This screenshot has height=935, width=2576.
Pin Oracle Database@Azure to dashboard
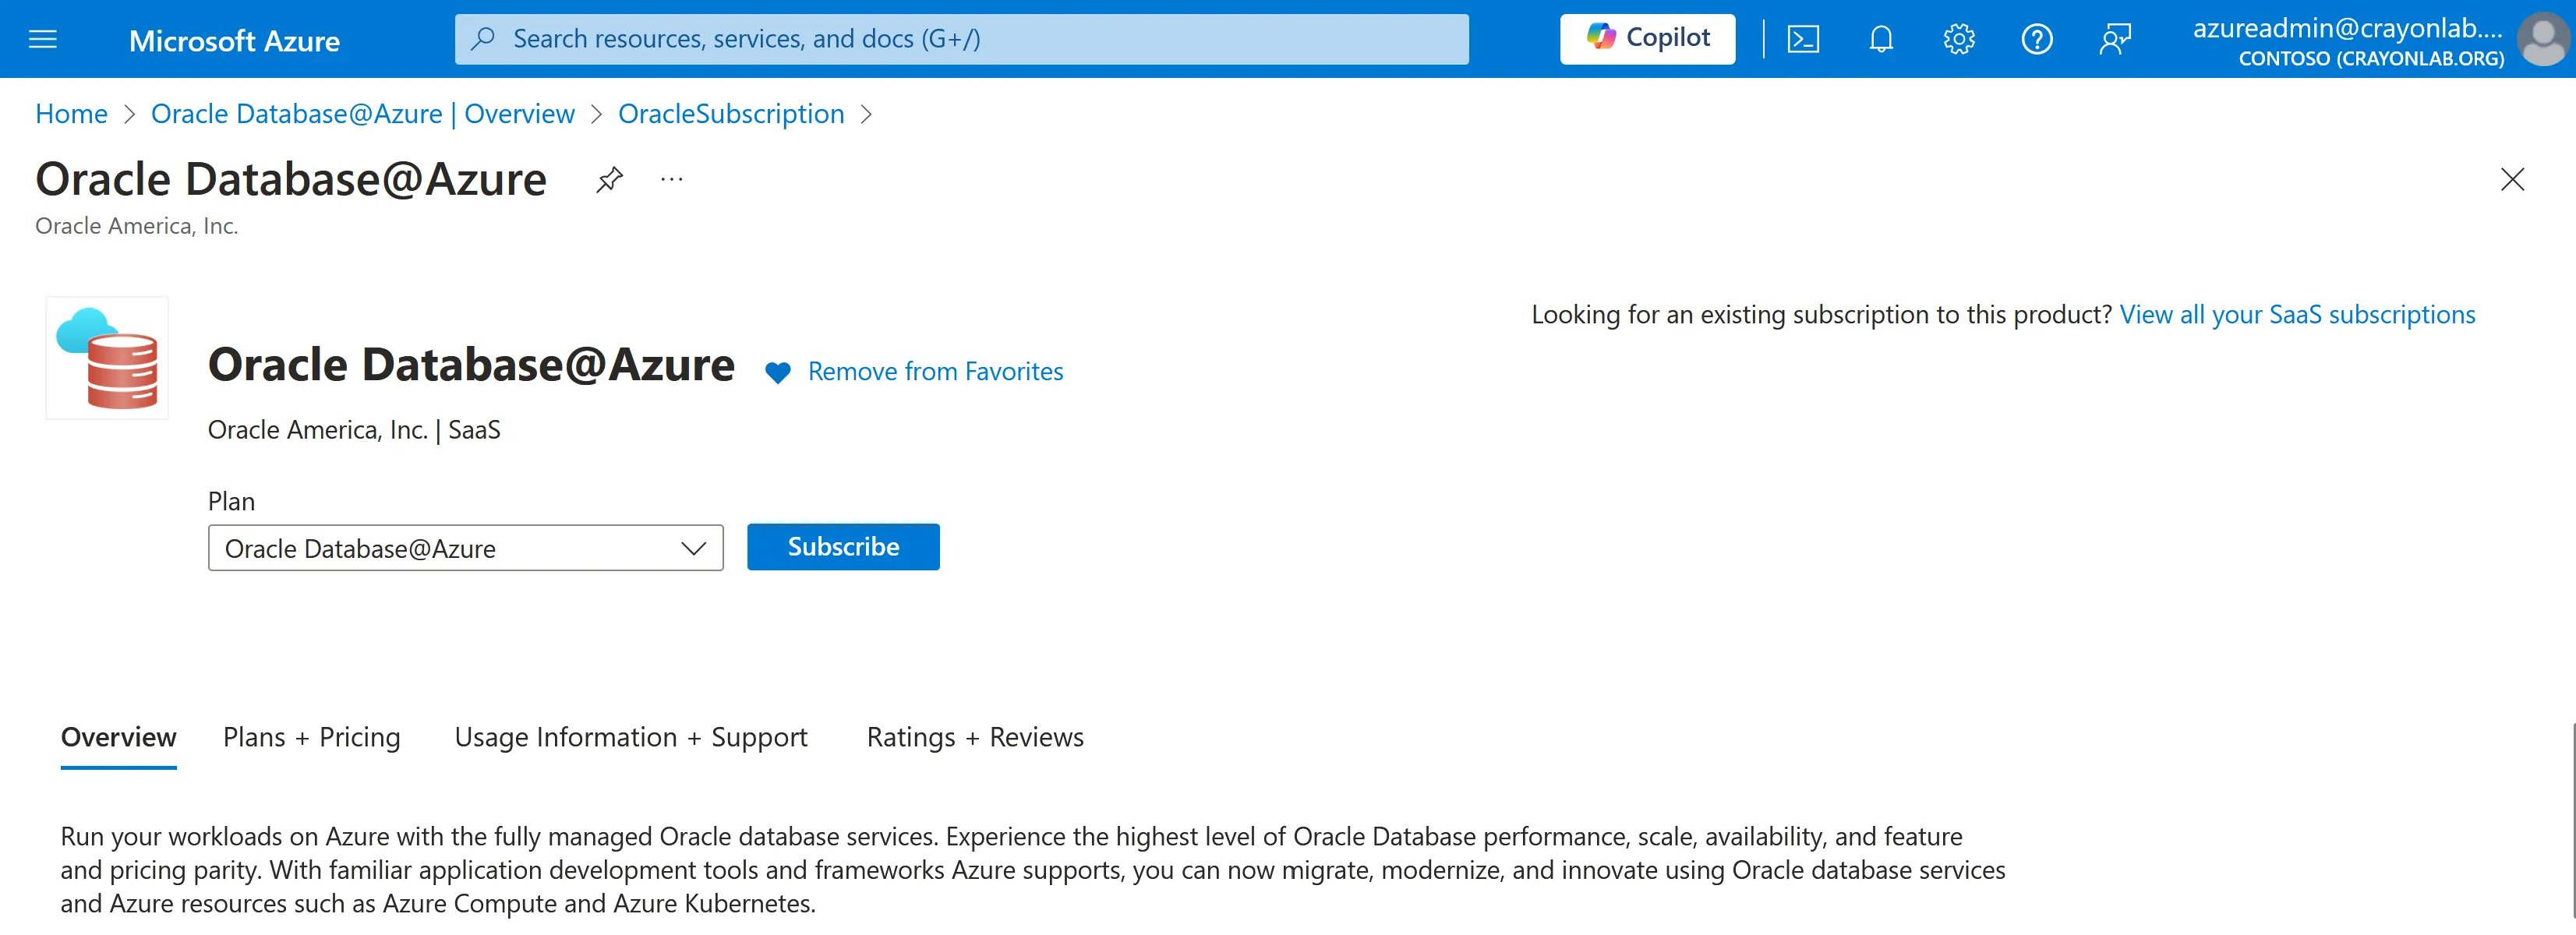pos(609,180)
